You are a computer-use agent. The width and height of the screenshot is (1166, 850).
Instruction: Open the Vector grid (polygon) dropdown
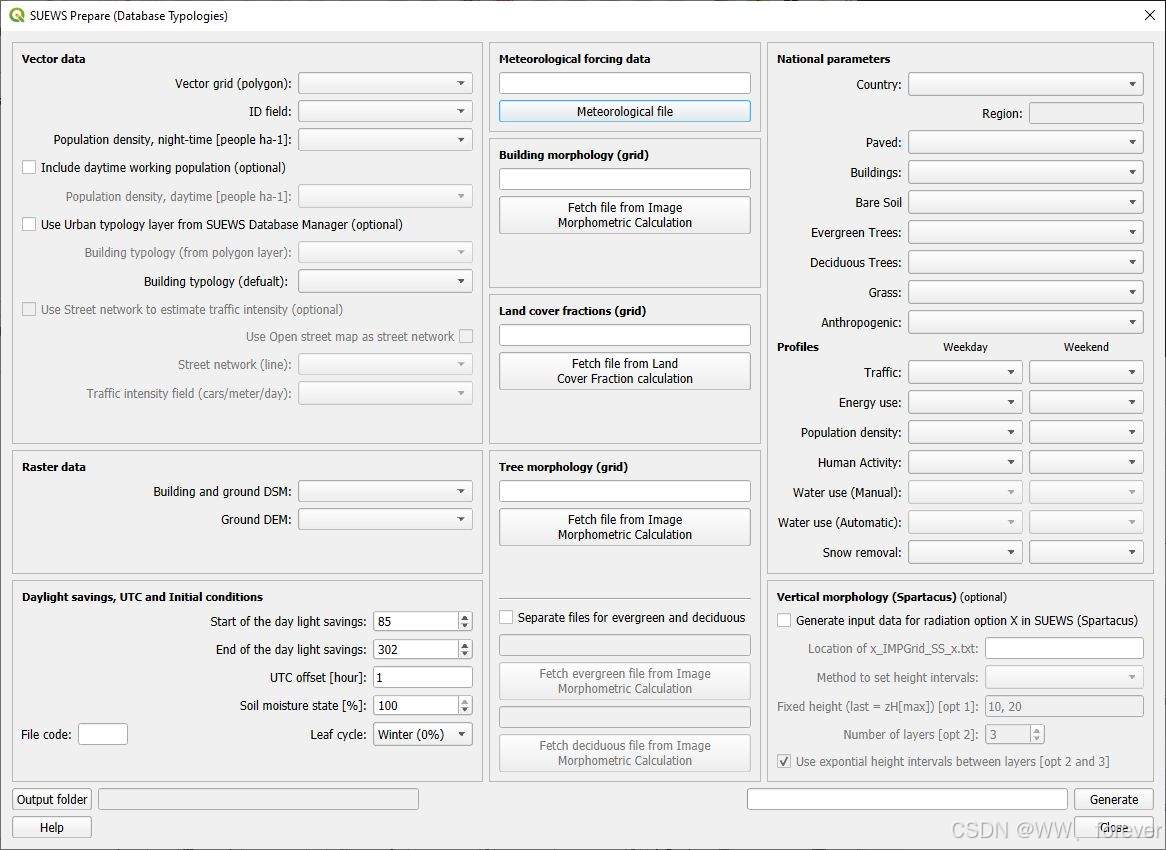click(385, 83)
